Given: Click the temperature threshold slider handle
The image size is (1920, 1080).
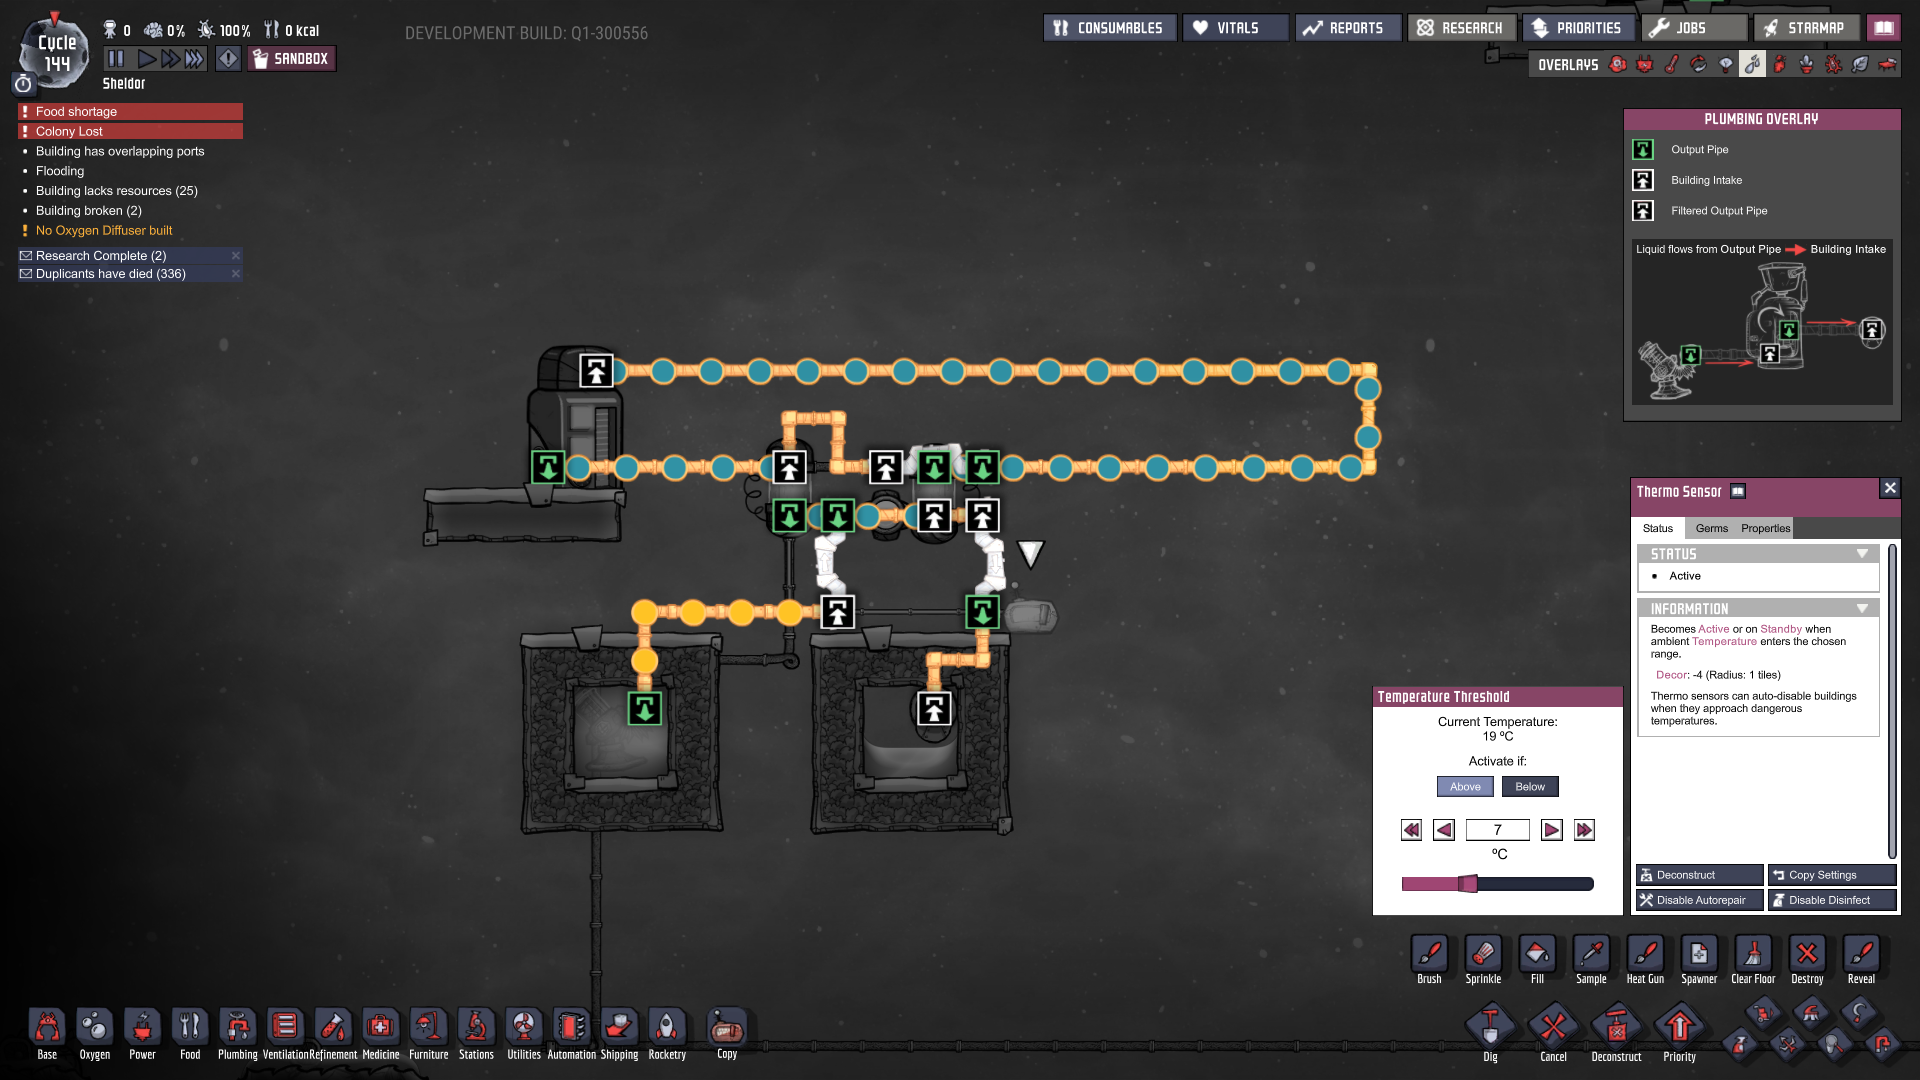Looking at the screenshot, I should tap(1467, 883).
